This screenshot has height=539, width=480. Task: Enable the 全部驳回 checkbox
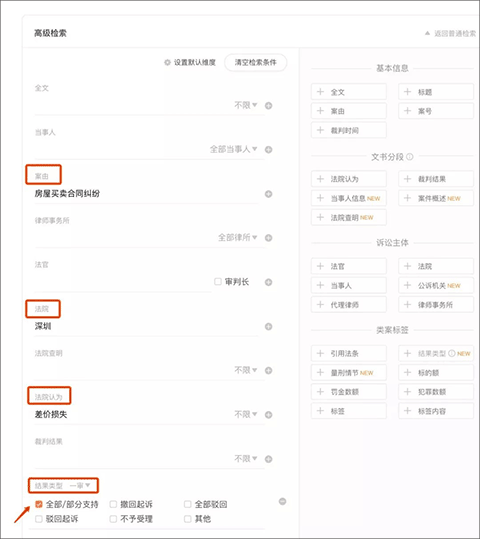[187, 504]
